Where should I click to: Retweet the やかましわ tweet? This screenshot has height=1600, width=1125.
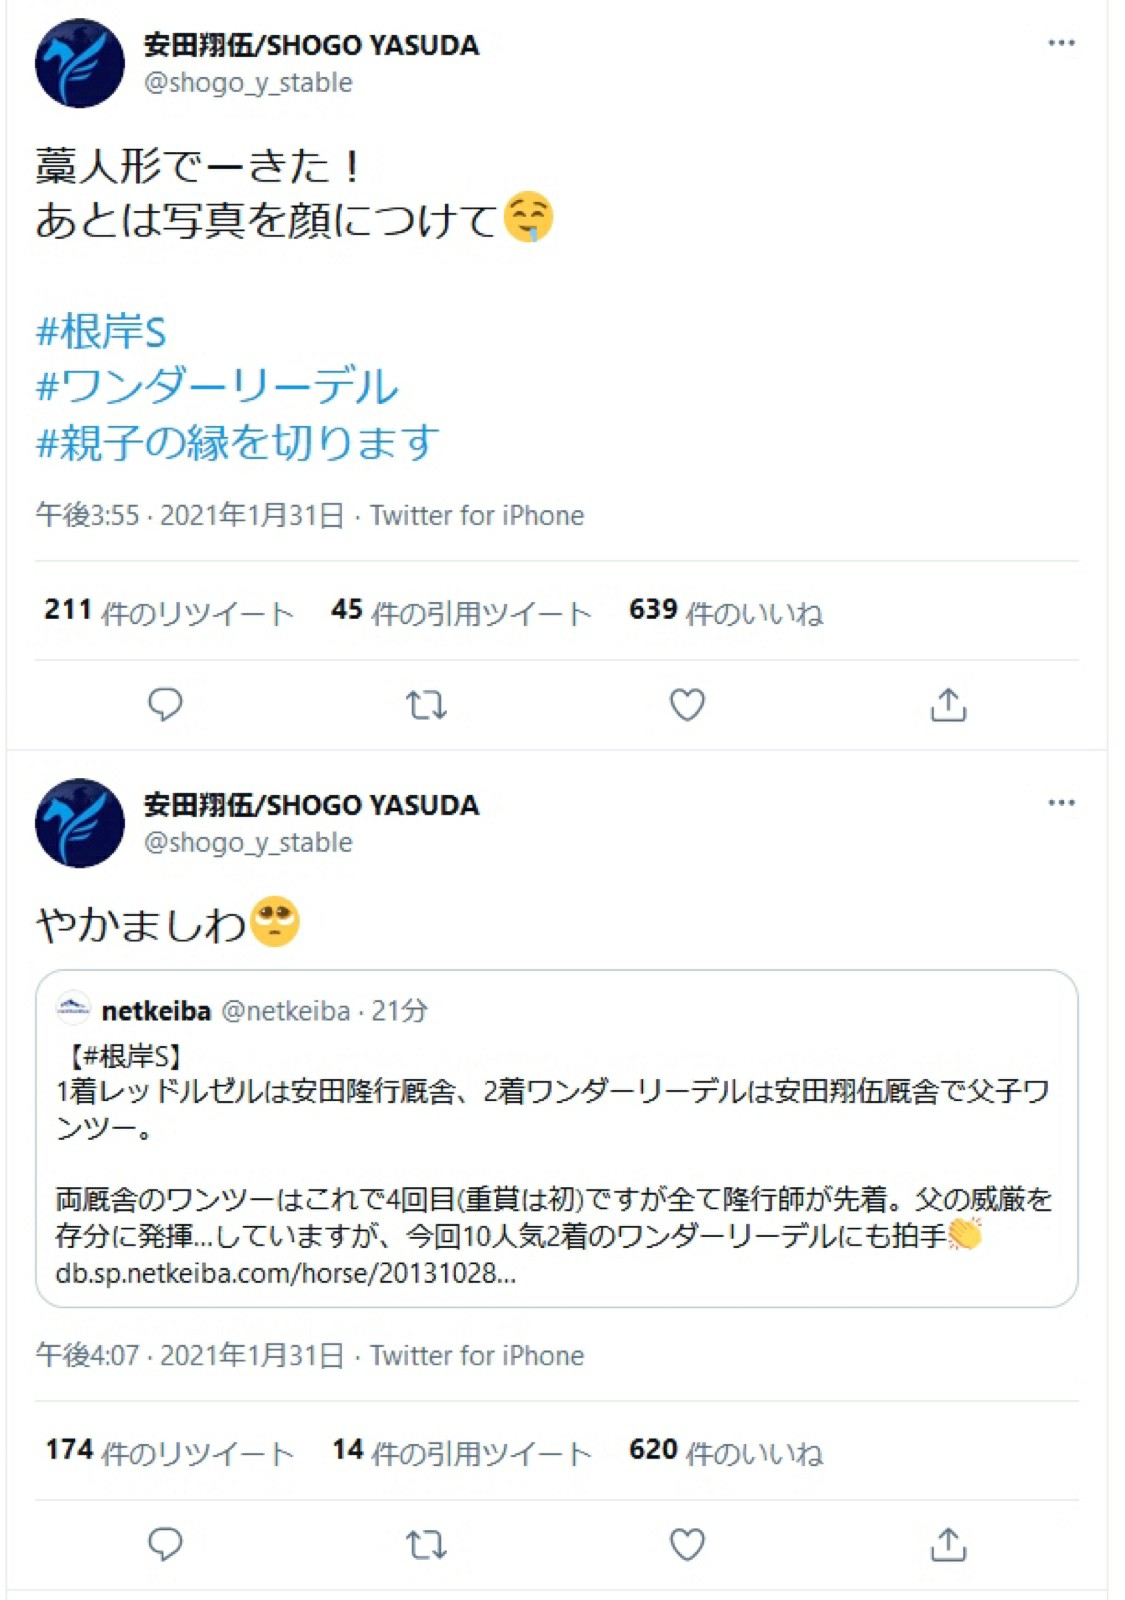(426, 1545)
